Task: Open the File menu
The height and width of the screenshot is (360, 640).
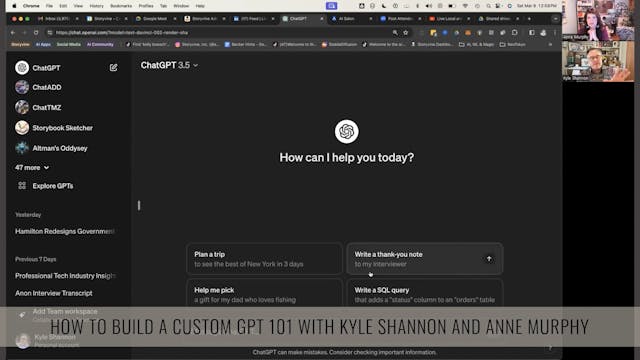Action: click(x=49, y=6)
